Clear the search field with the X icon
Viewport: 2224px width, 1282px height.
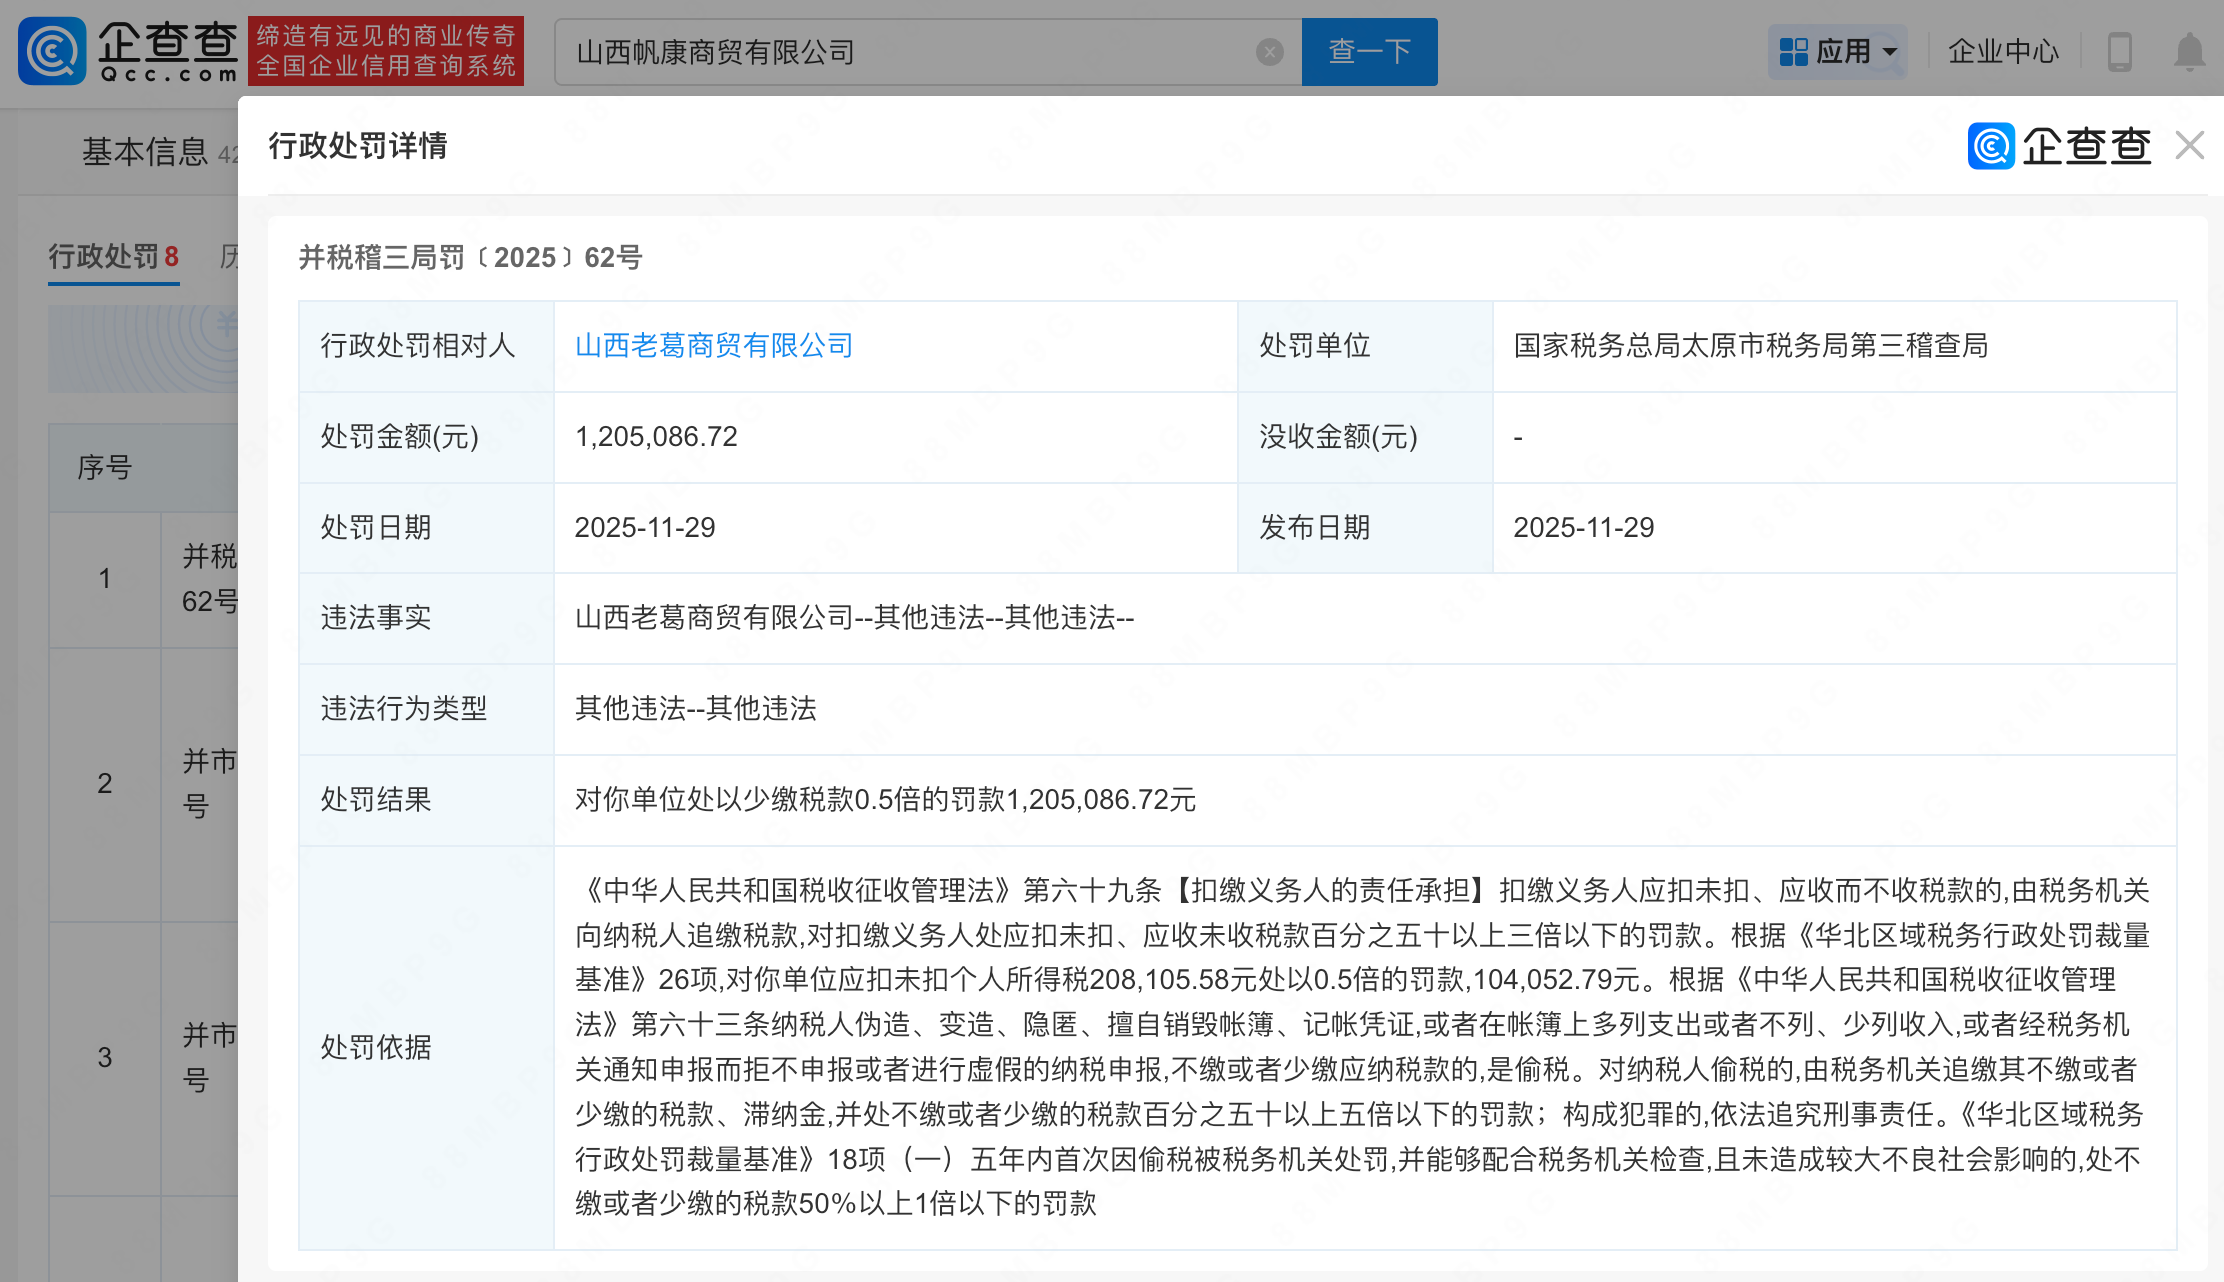click(x=1269, y=52)
